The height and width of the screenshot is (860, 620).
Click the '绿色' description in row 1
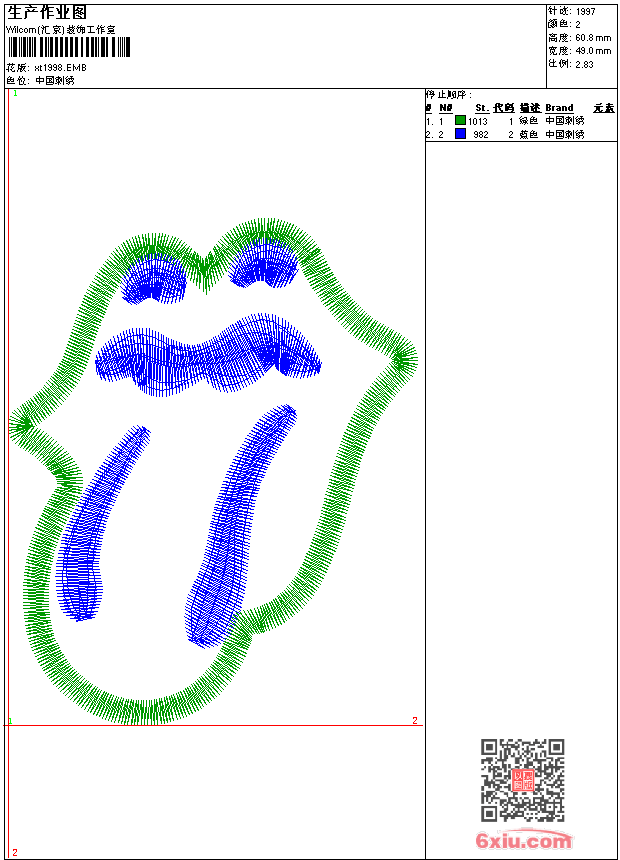[x=529, y=121]
